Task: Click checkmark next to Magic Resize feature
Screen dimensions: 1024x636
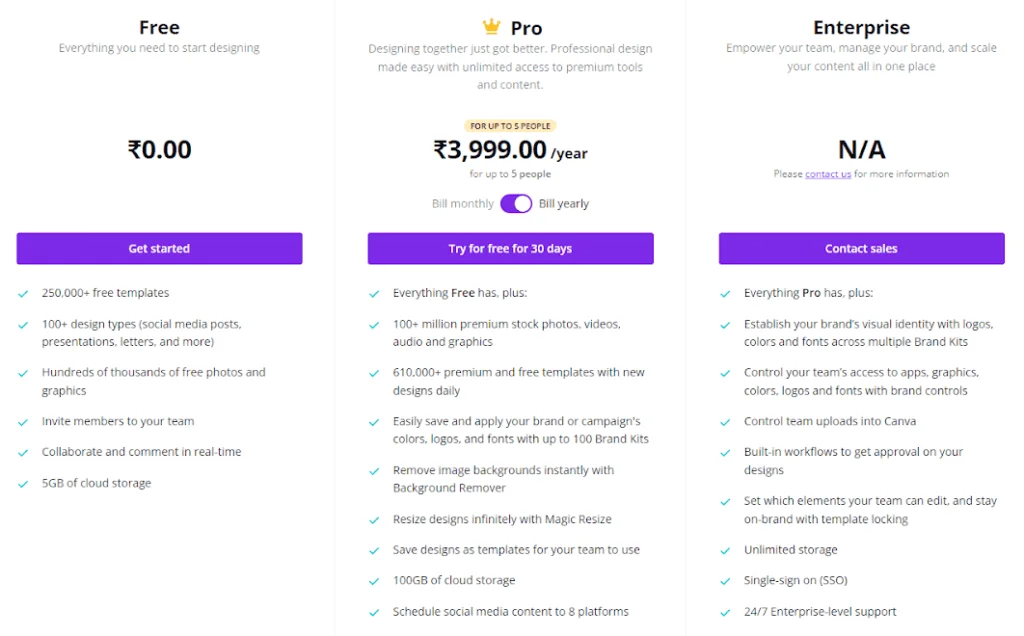Action: (x=374, y=520)
